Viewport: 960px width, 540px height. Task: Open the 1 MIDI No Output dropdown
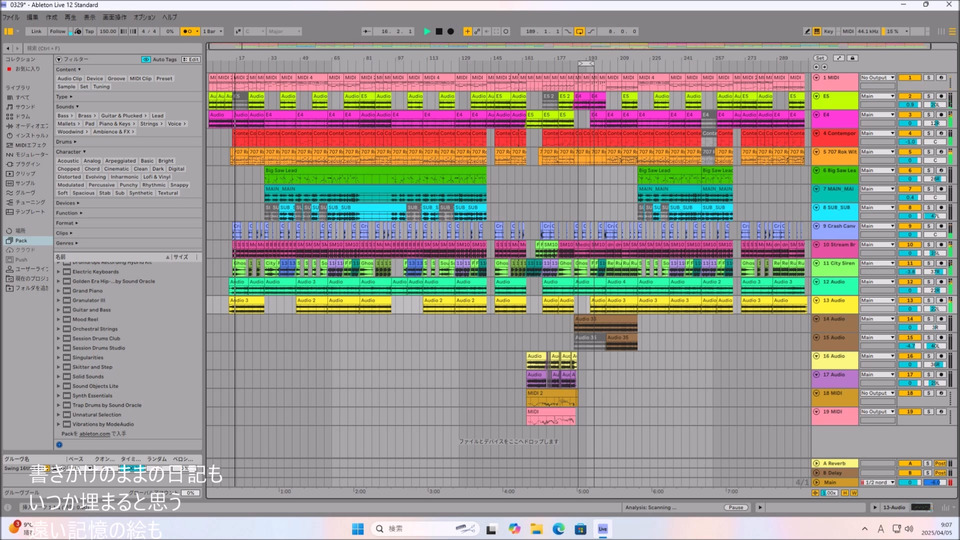877,78
